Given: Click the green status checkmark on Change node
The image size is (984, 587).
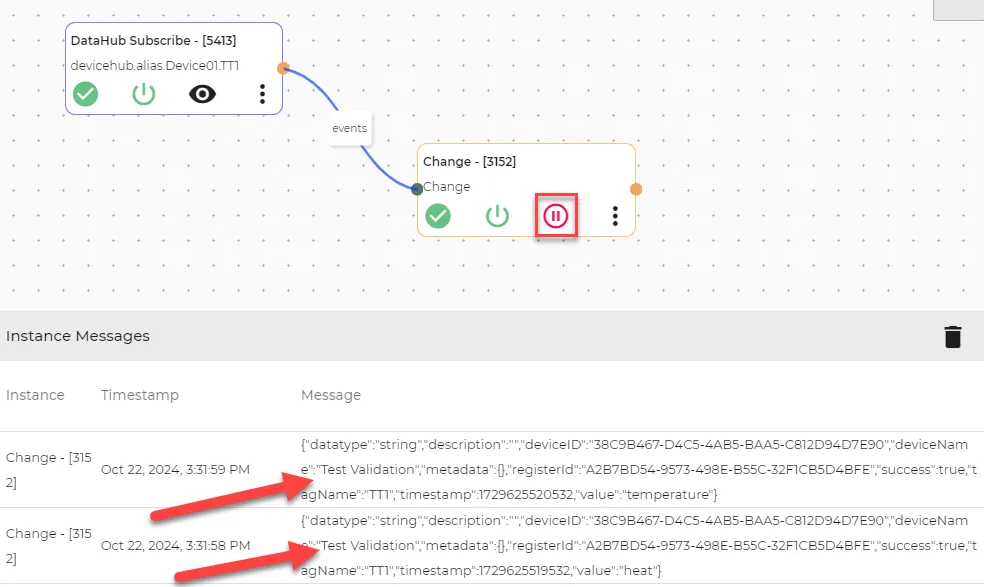Looking at the screenshot, I should 438,216.
